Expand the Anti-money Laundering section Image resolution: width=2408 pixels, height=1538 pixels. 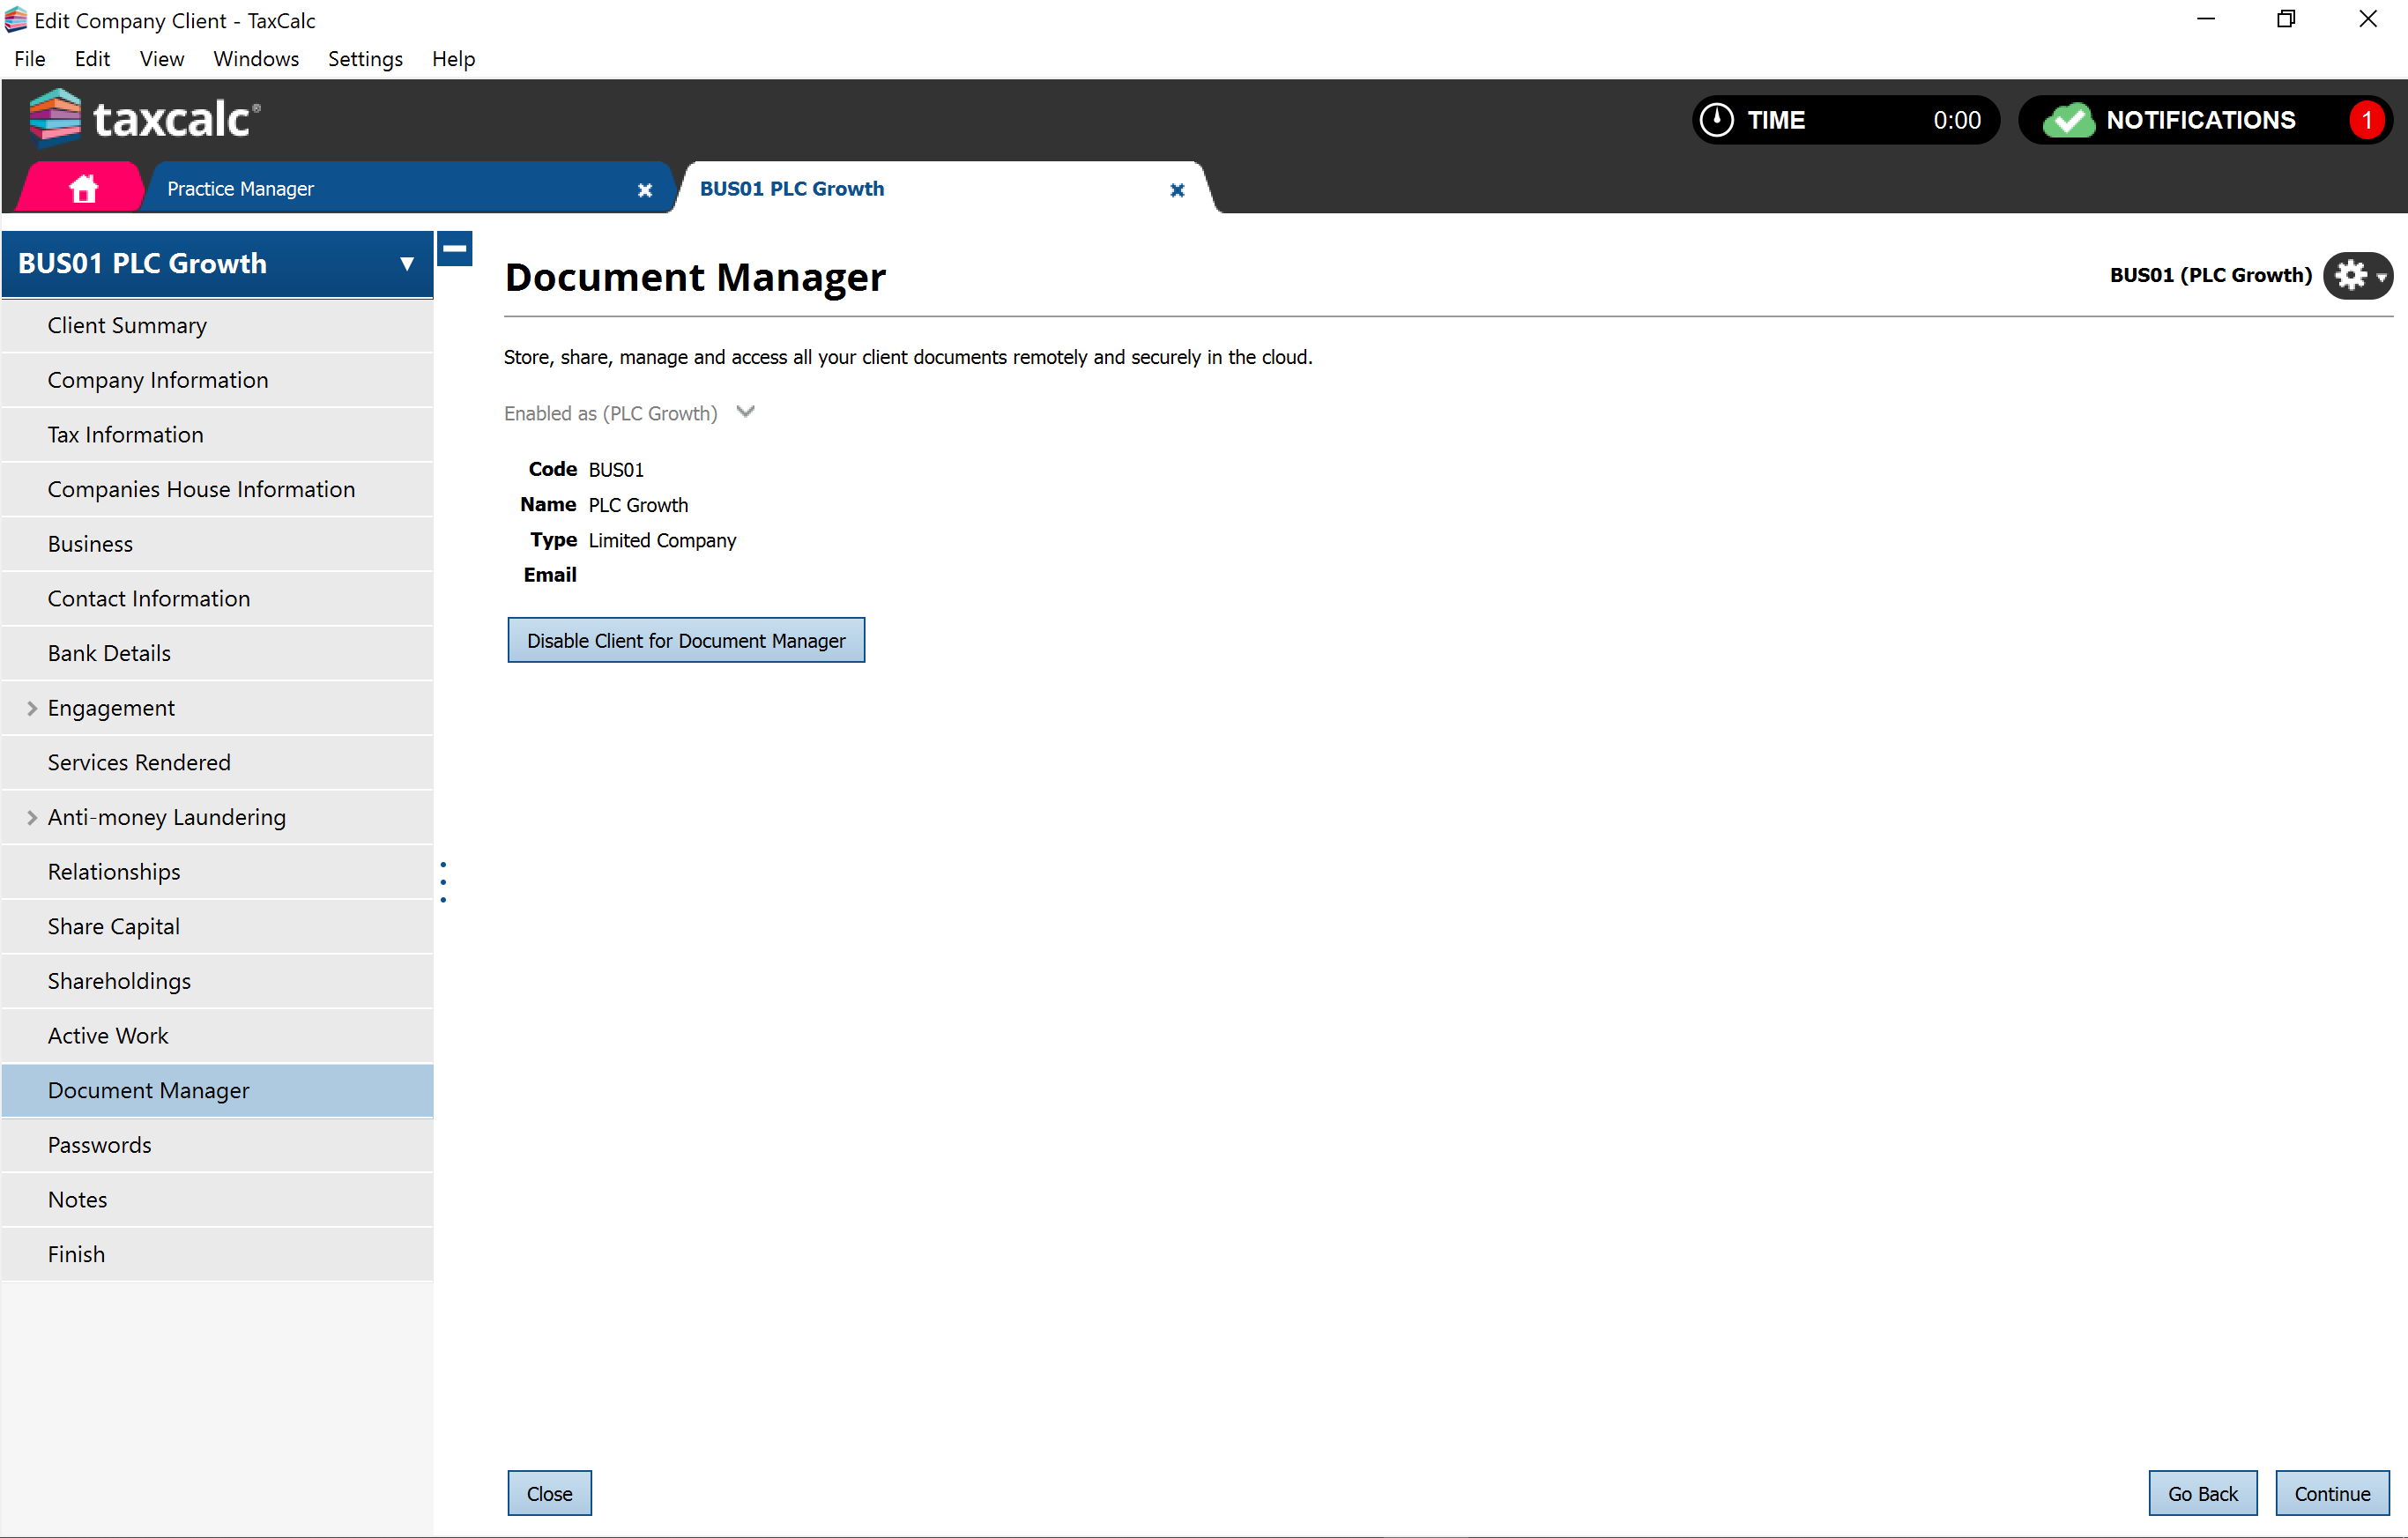pos(32,817)
